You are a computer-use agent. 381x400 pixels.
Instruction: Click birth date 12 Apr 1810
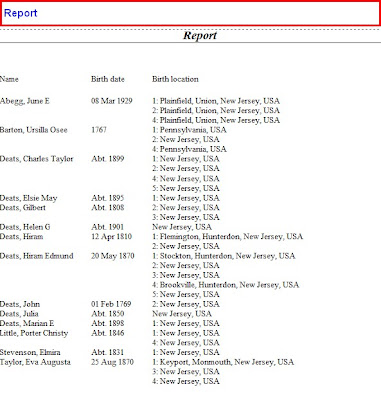(111, 236)
